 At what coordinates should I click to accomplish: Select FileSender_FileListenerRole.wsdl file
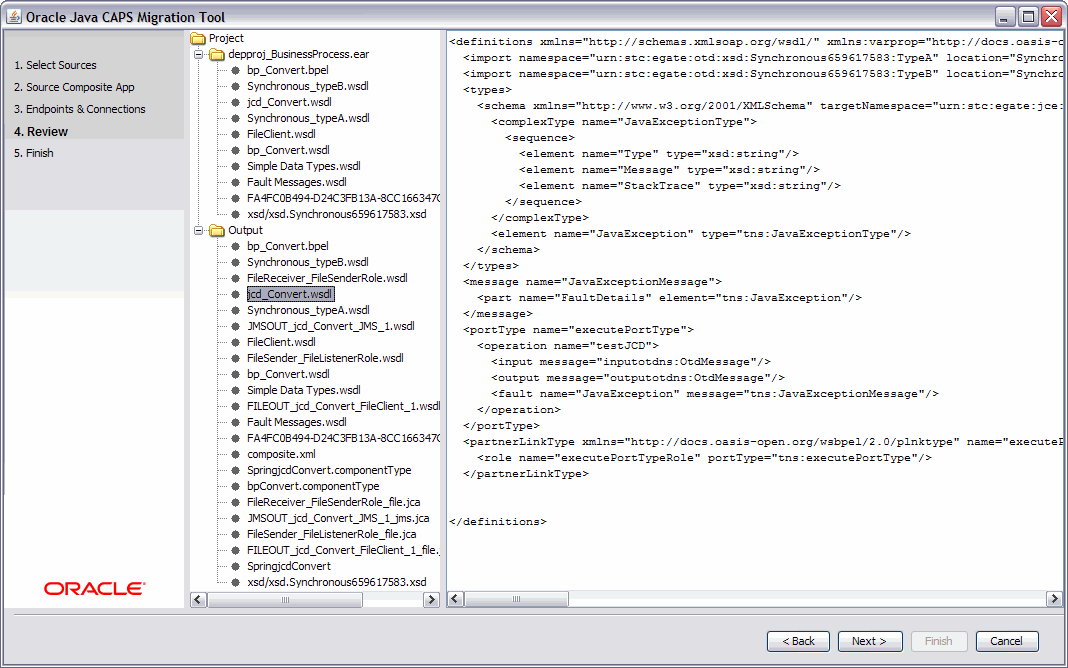325,358
